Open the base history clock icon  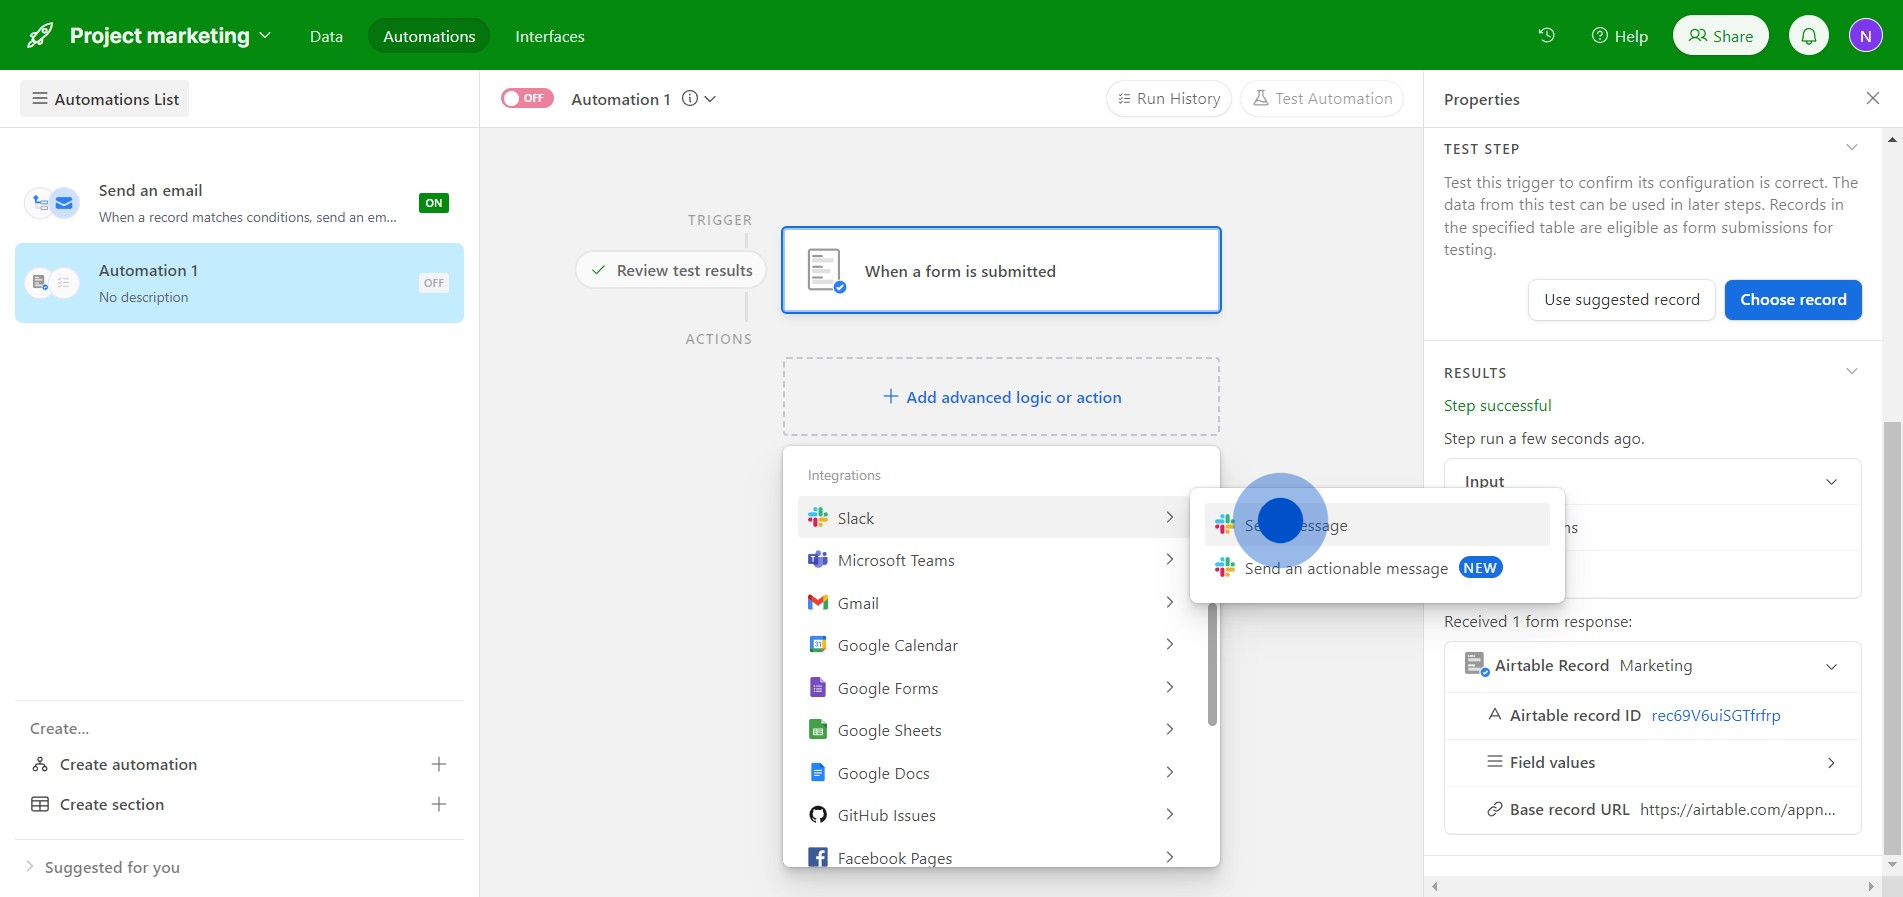[x=1546, y=35]
